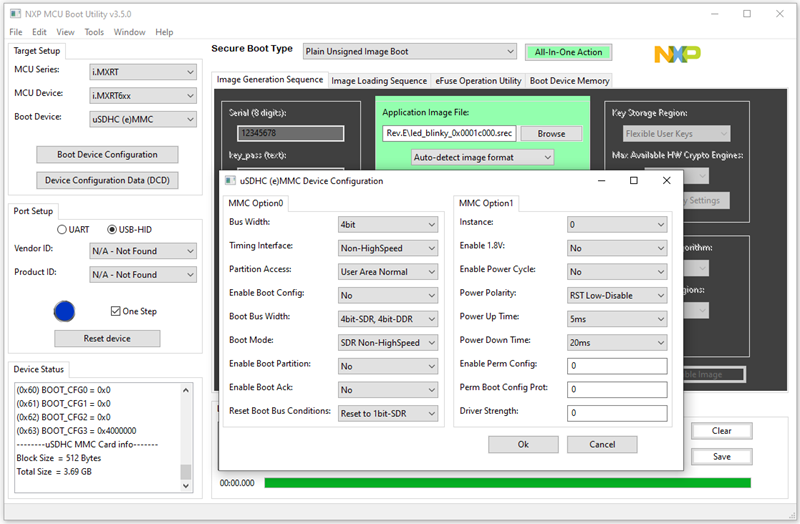Click Device Status scrollbar down arrow
Screen dimensions: 800x524
click(x=186, y=486)
